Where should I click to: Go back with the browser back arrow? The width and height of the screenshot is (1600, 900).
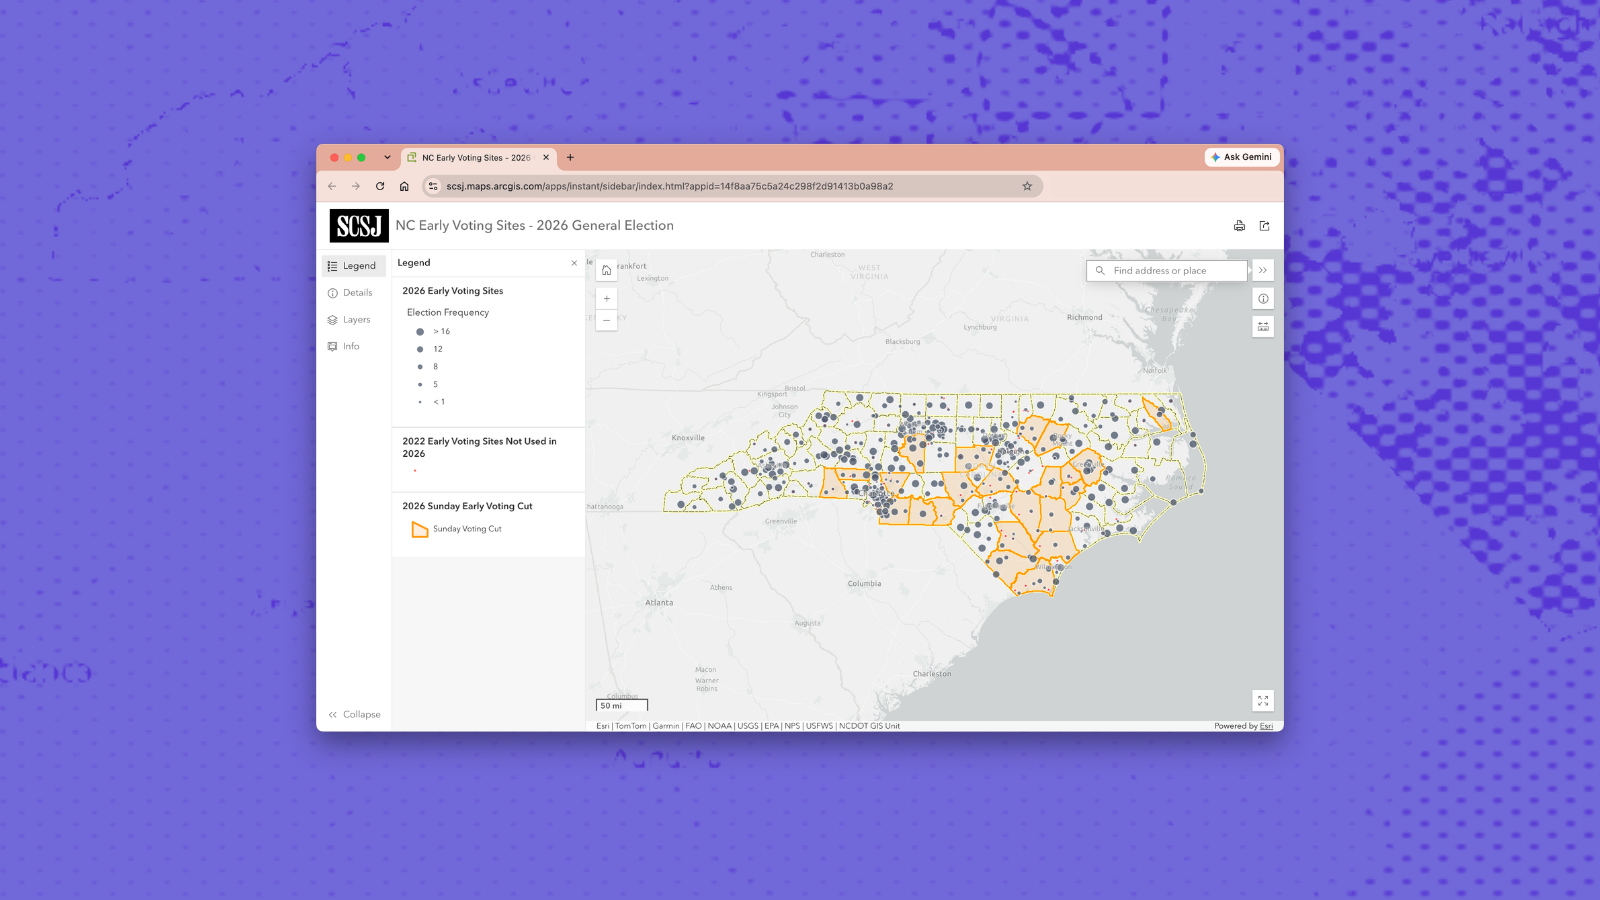[332, 186]
